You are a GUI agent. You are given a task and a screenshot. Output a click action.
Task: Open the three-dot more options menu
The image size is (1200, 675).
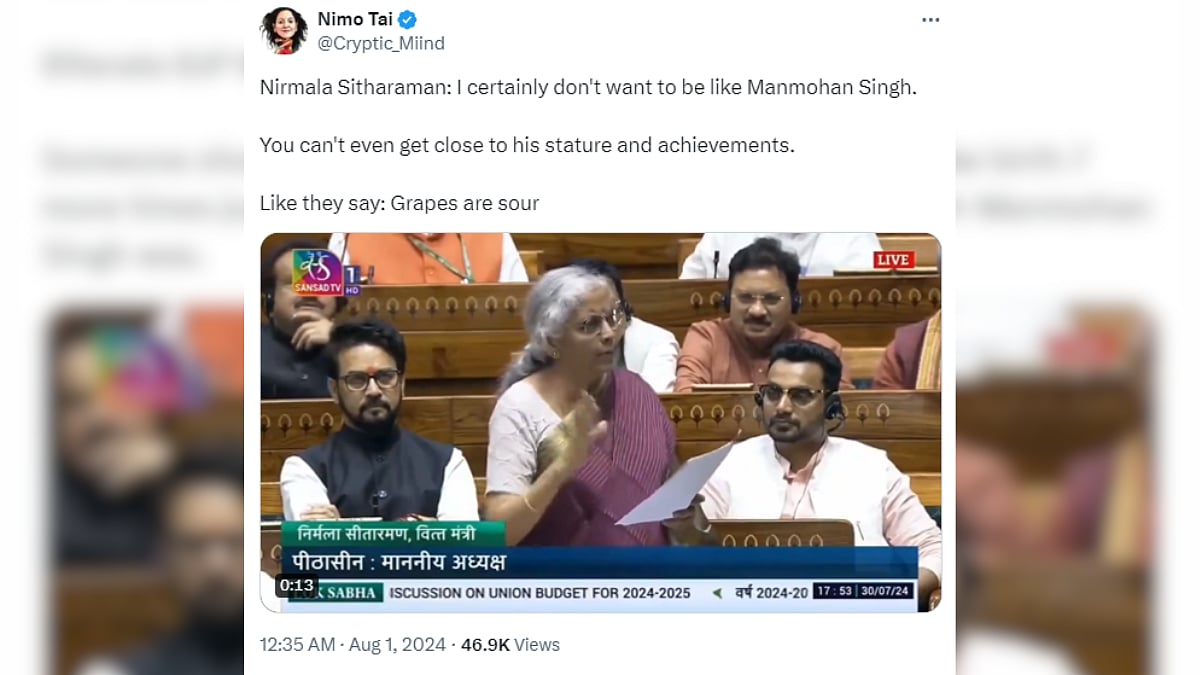coord(931,20)
